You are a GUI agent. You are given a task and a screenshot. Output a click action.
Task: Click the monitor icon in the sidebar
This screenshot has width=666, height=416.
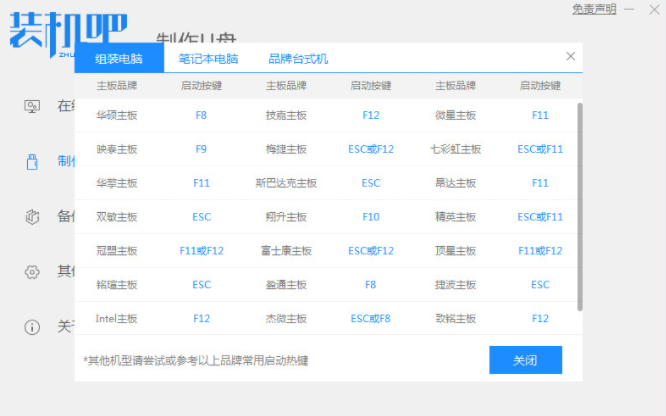click(32, 106)
